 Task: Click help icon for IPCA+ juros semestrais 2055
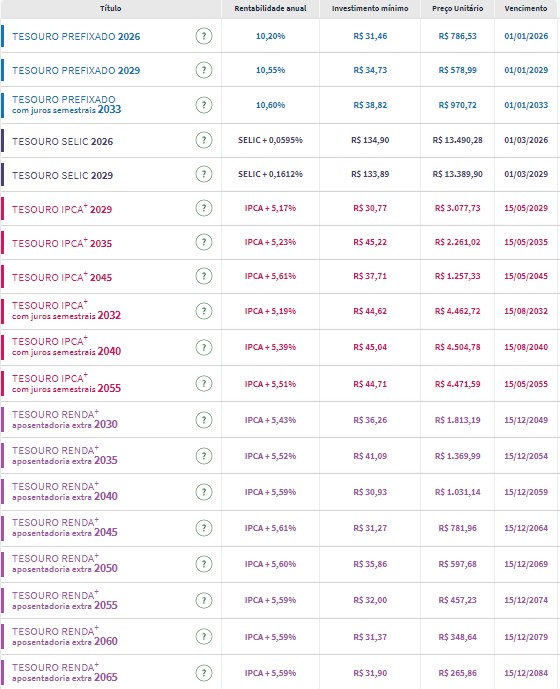point(204,384)
